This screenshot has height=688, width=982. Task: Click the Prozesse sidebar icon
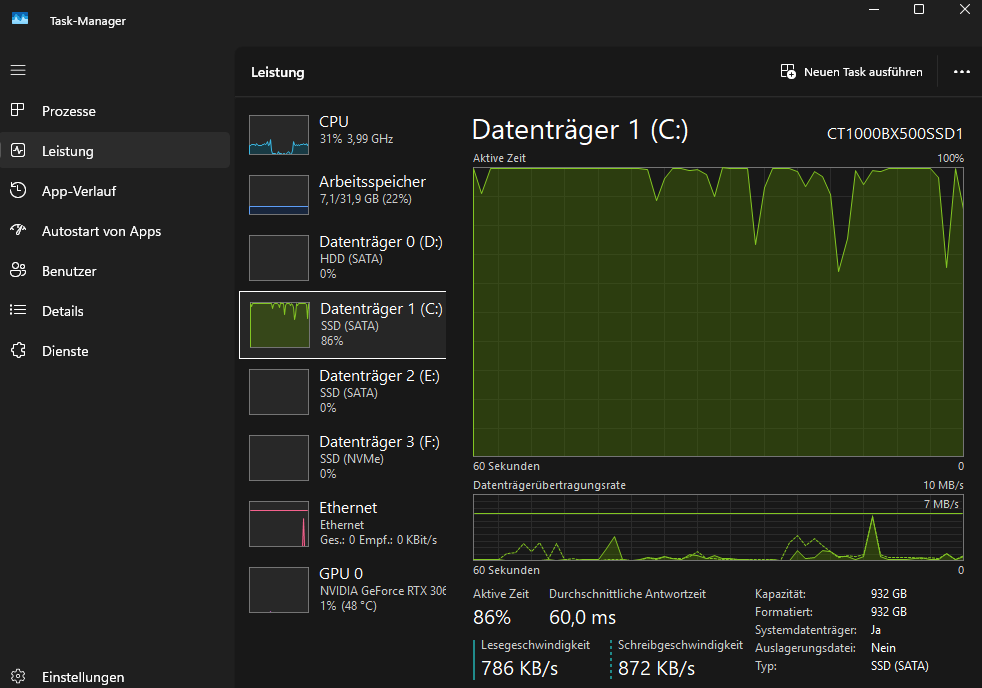coord(18,110)
